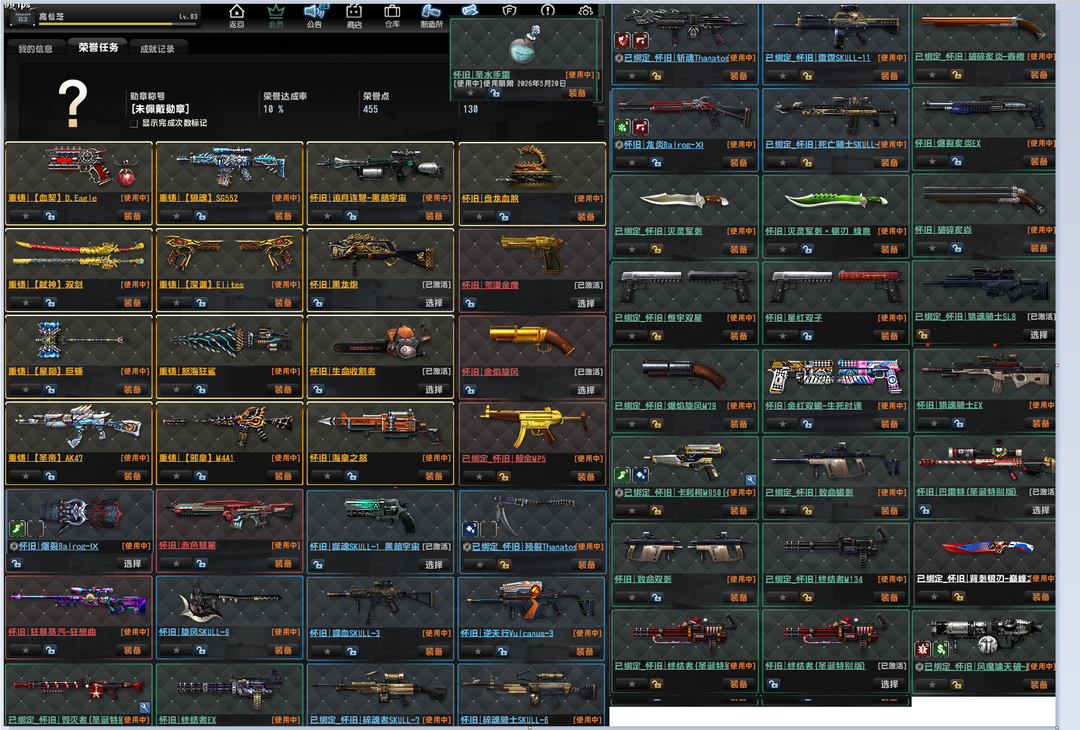Click the settings gear icon in top bar

(585, 10)
